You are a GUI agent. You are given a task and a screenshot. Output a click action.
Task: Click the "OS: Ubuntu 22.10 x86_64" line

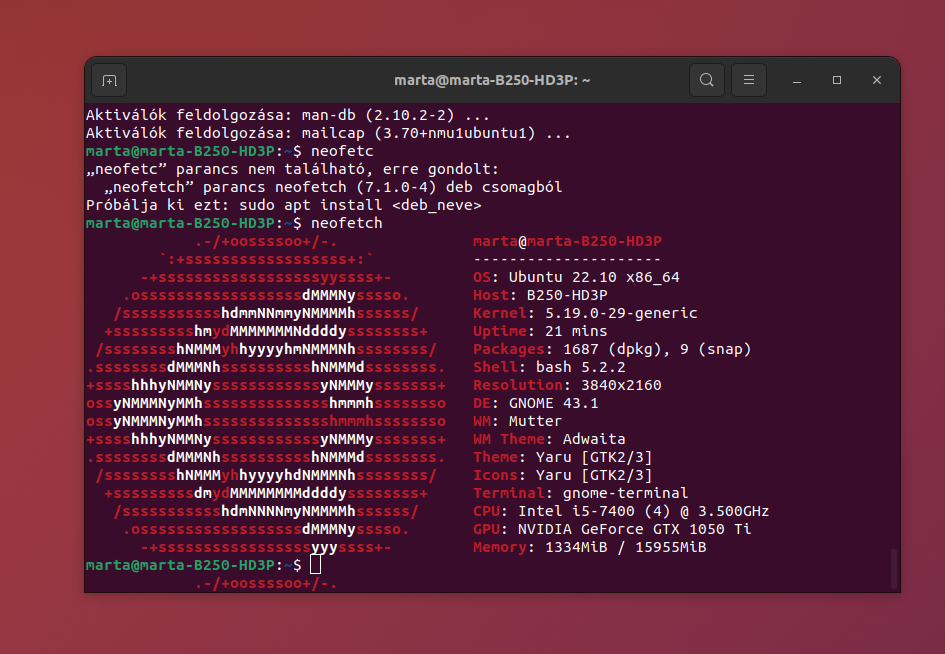(x=576, y=277)
